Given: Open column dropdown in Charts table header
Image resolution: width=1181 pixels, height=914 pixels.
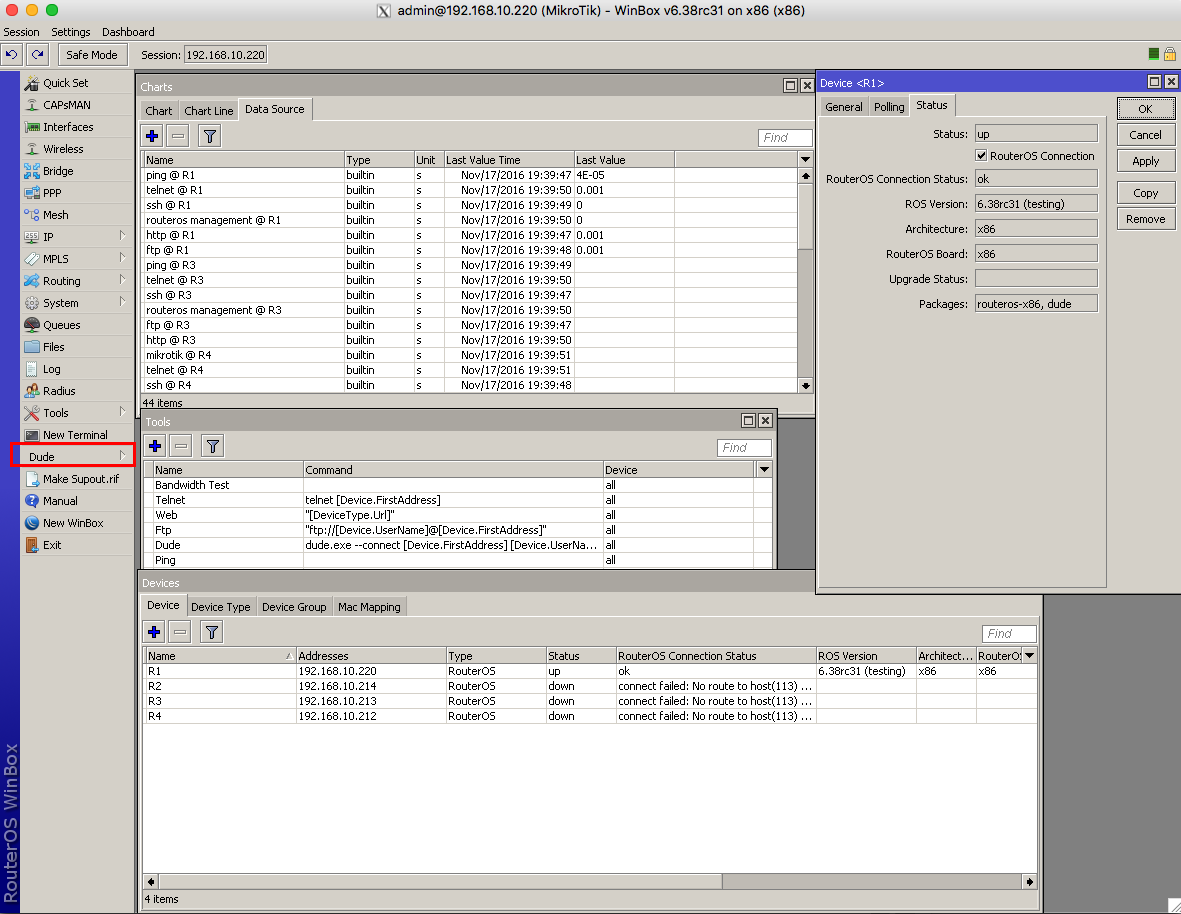Looking at the screenshot, I should pyautogui.click(x=805, y=160).
